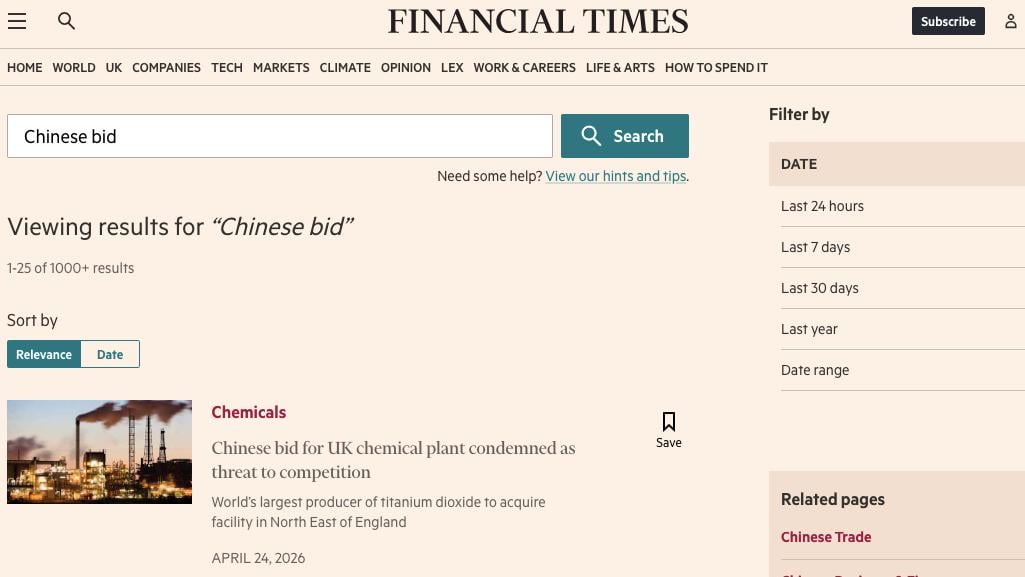Viewport: 1025px width, 577px height.
Task: Click the Financial Times masthead logo
Action: click(x=538, y=21)
